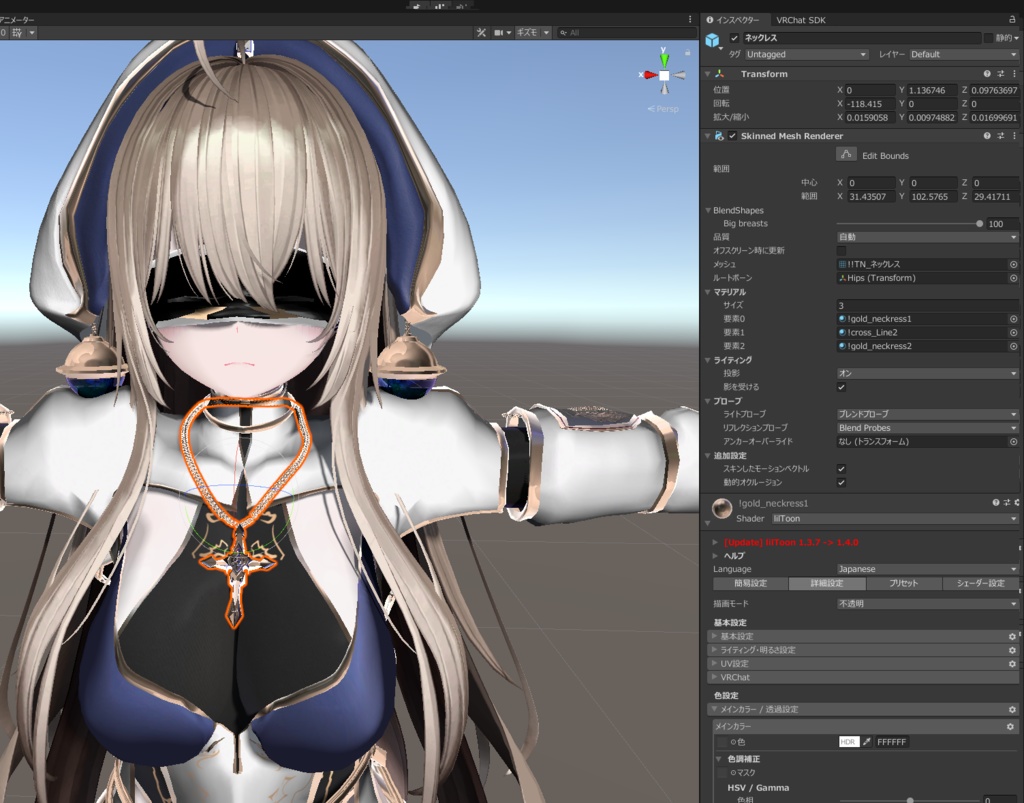Open Transform preset selector icon
1024x803 pixels.
coord(1000,74)
